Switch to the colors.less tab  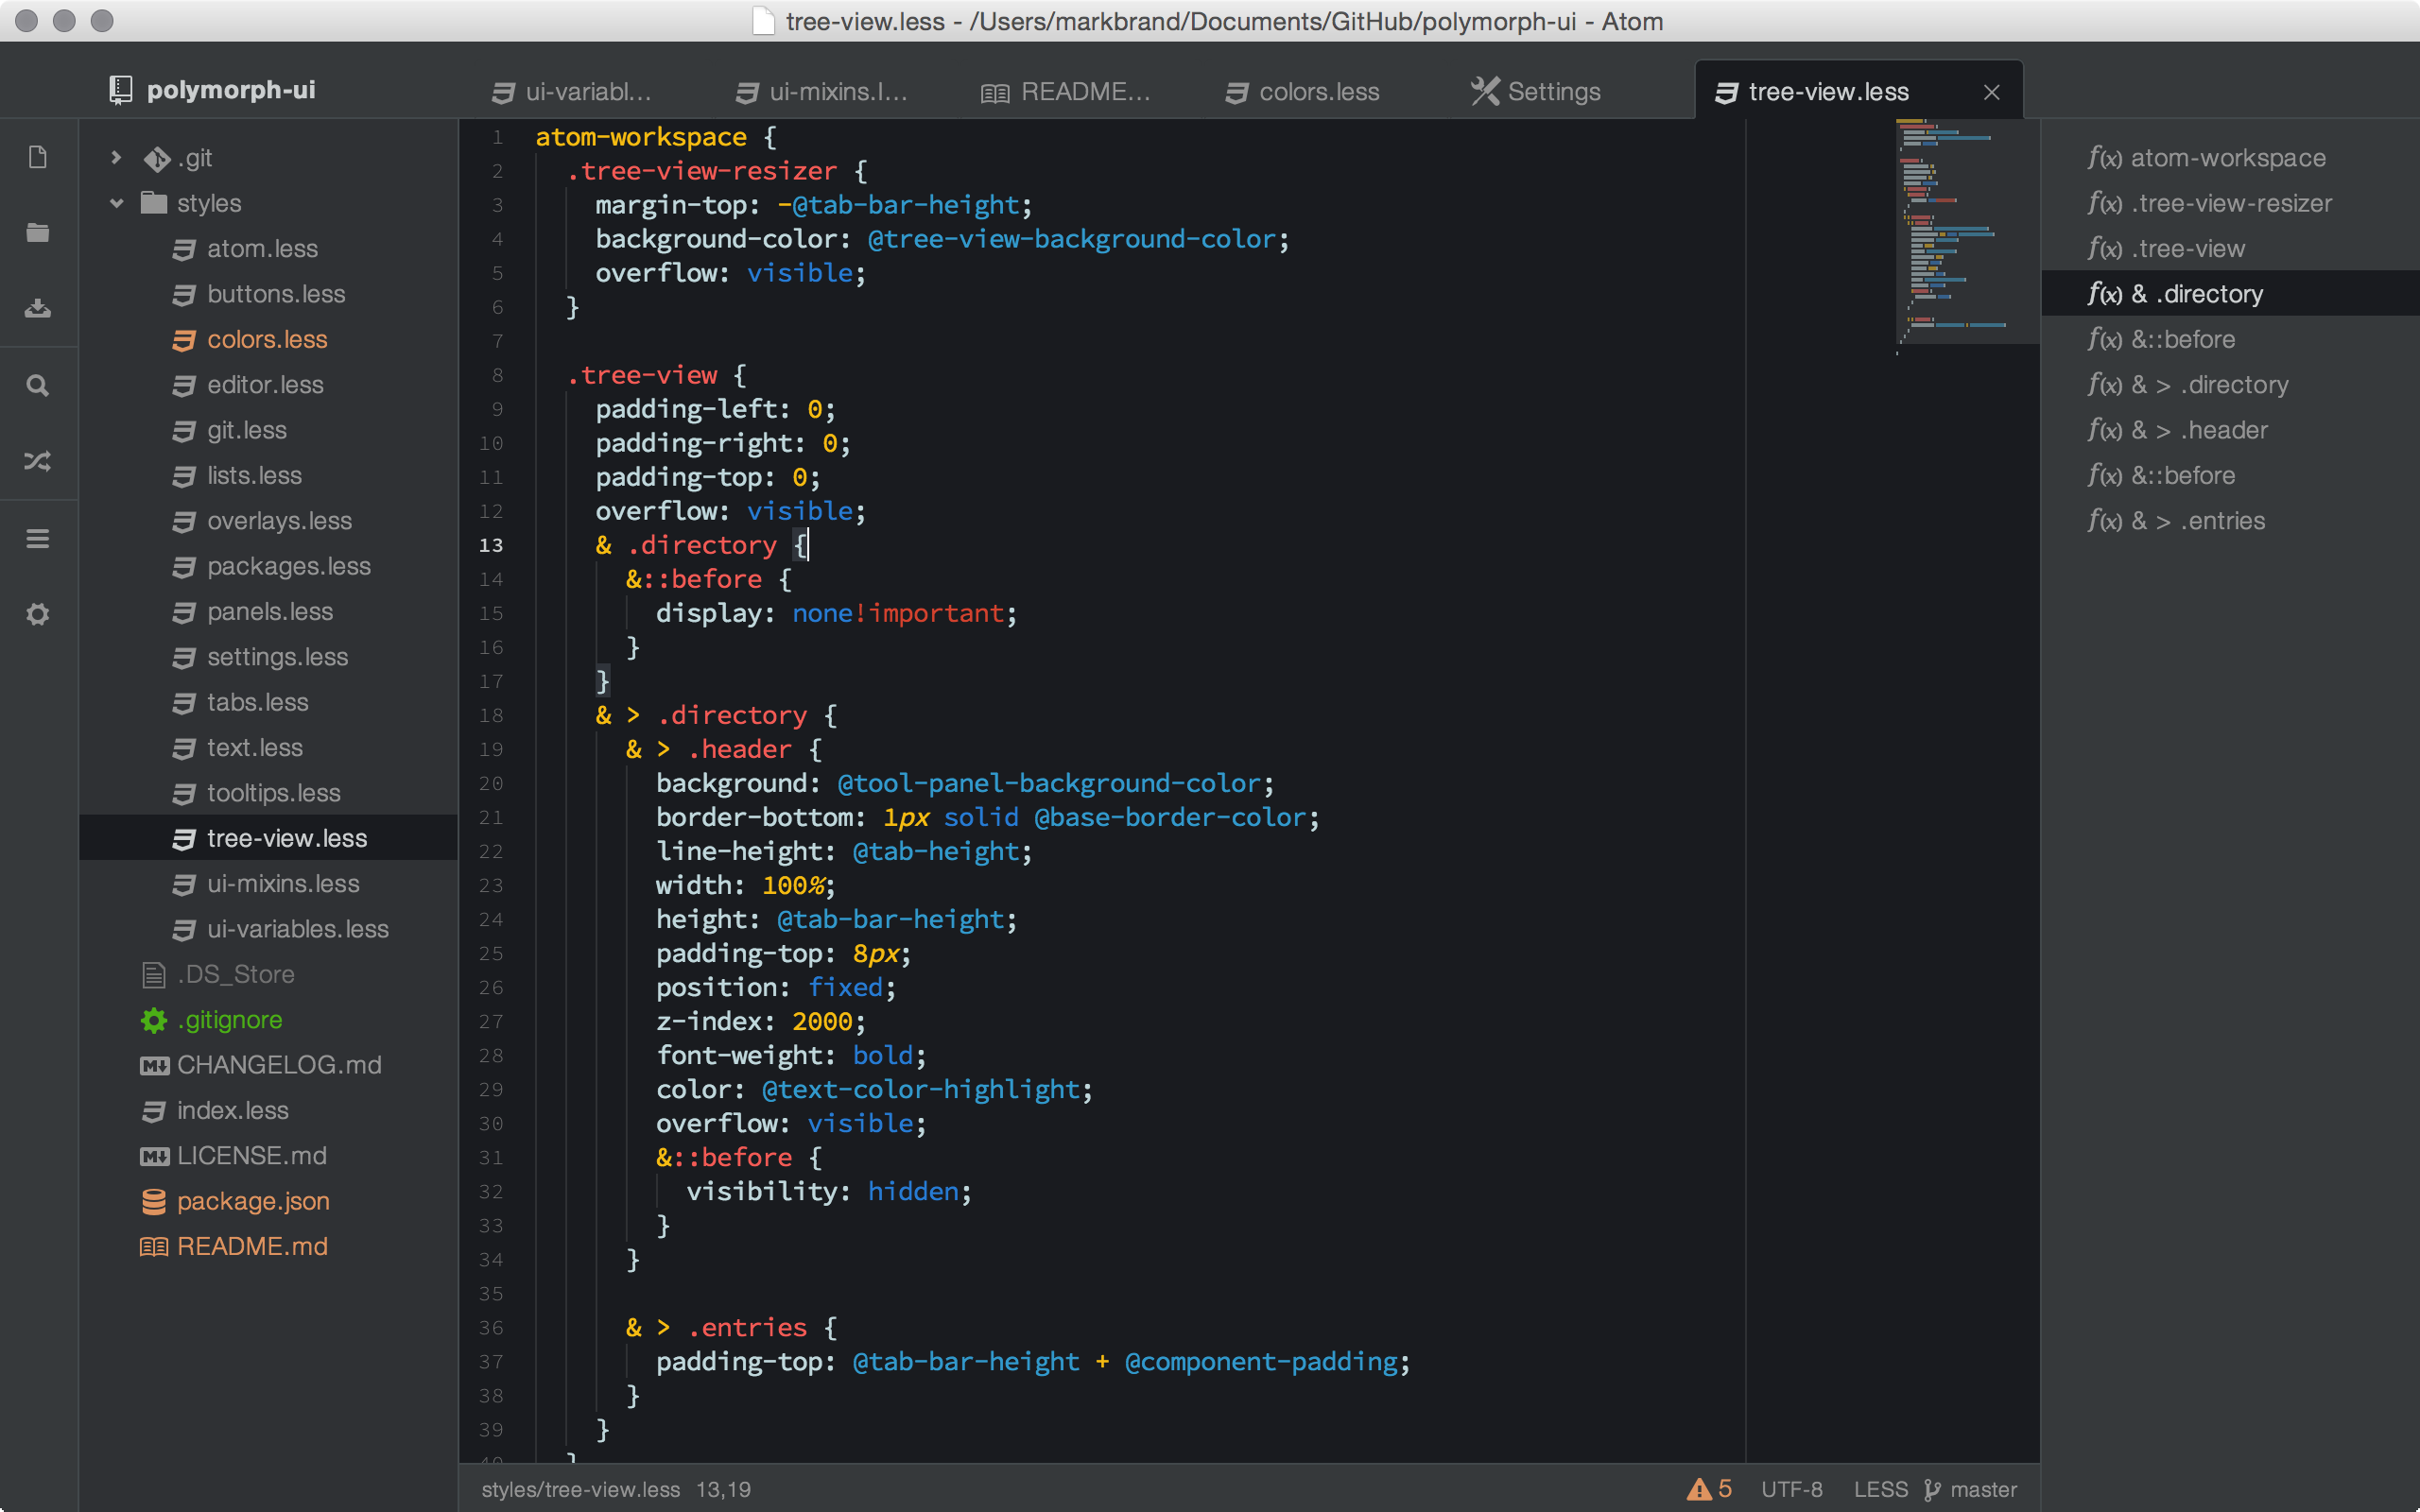click(1317, 92)
